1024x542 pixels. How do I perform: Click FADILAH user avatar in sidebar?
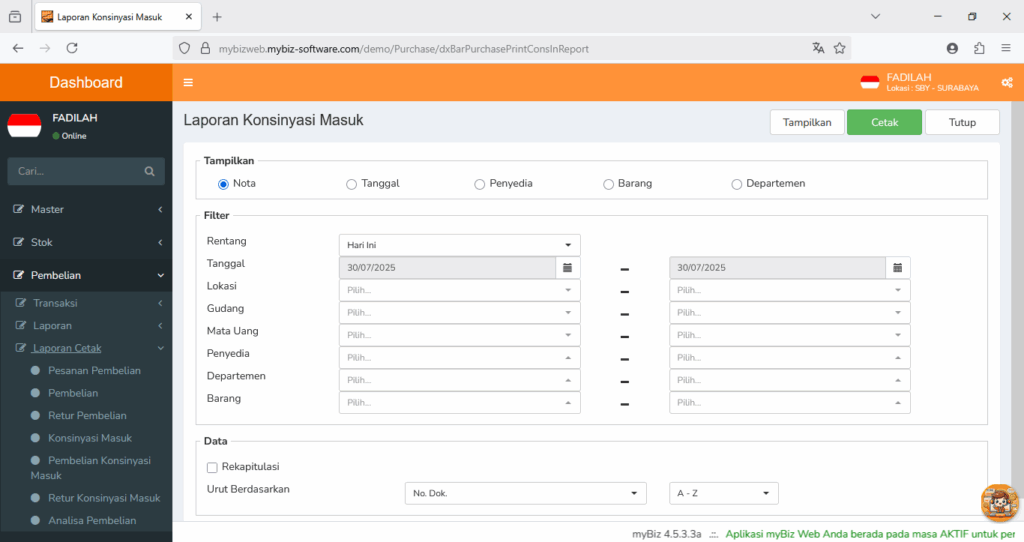(x=24, y=125)
